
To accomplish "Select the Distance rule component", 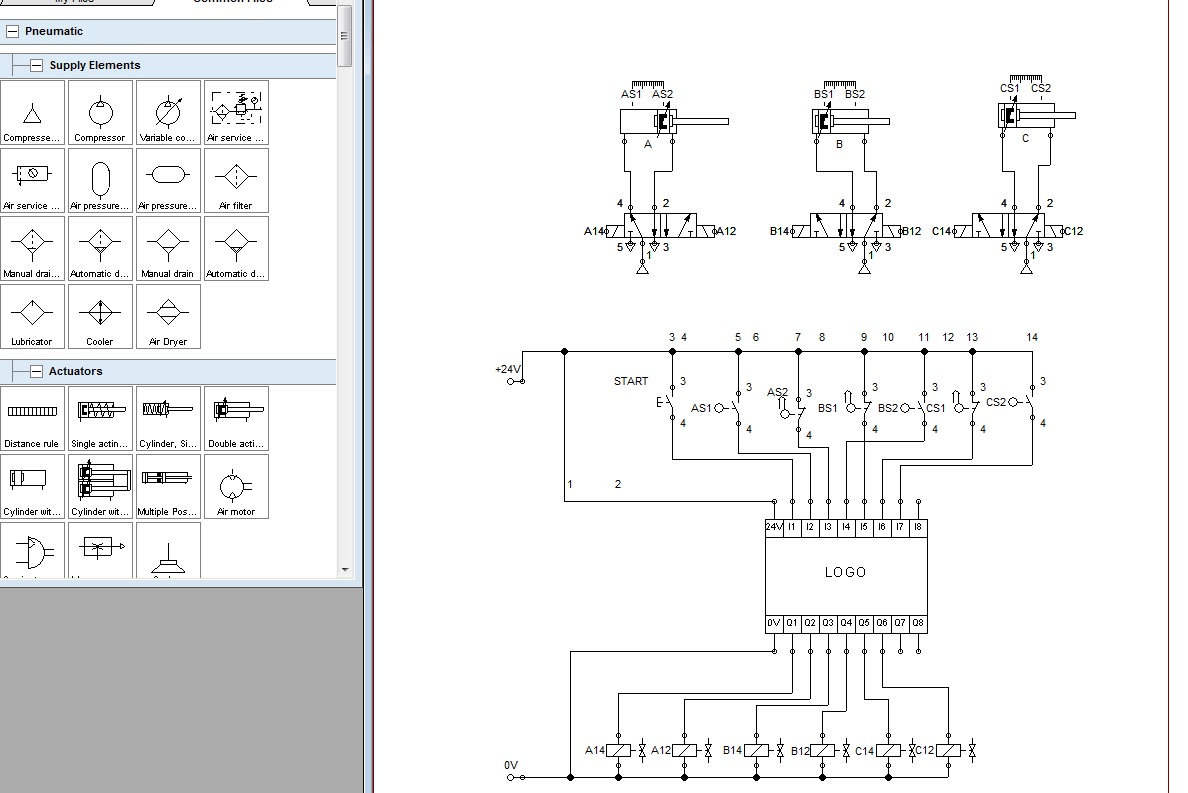I will (x=32, y=418).
